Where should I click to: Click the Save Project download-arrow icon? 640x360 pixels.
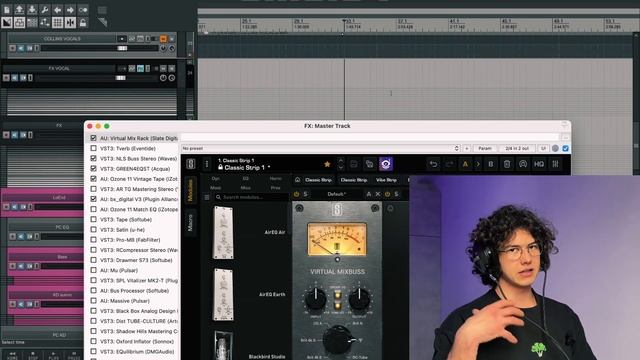coord(32,9)
